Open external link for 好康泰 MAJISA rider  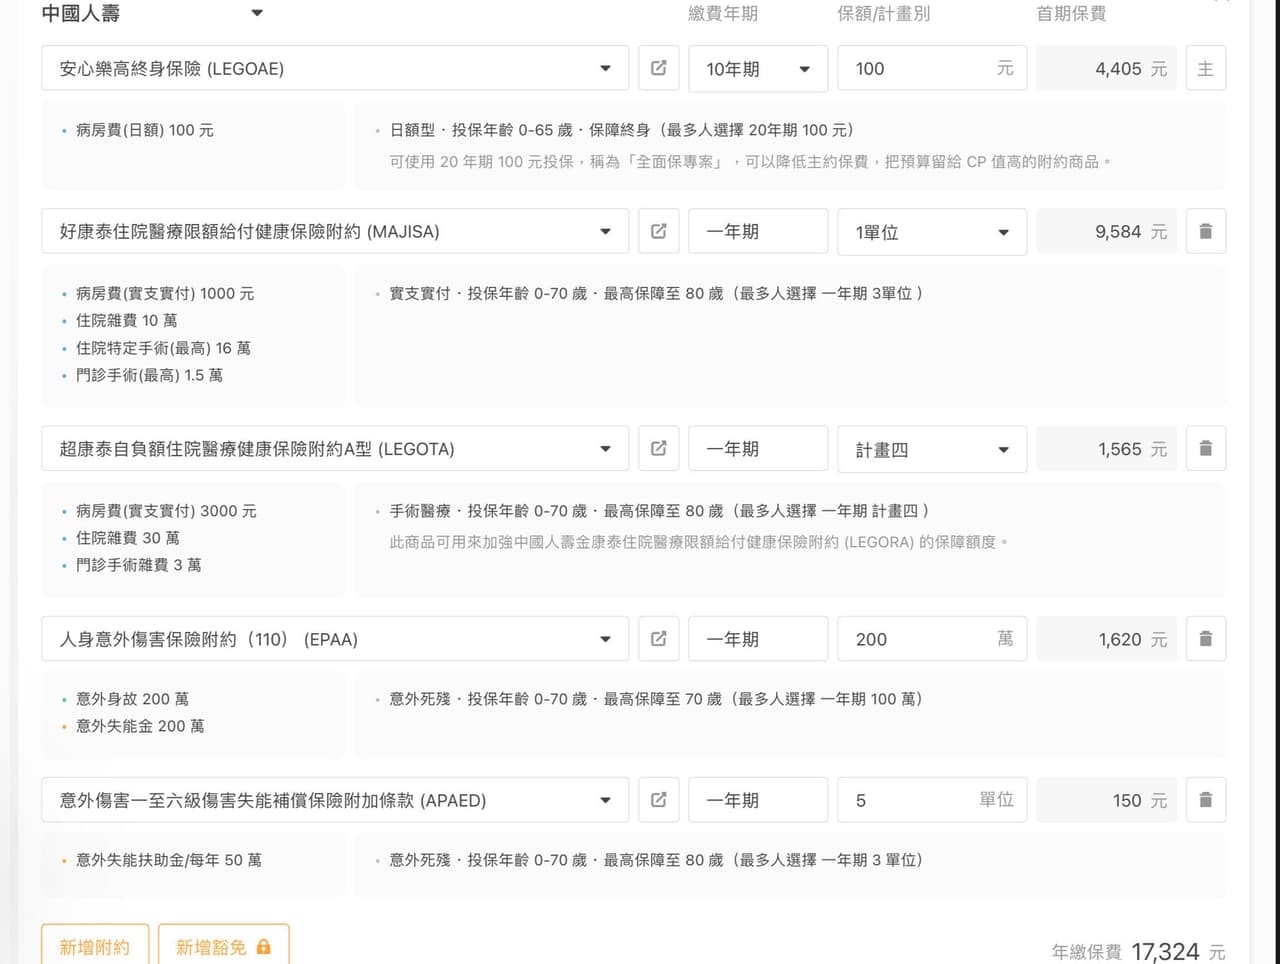[658, 231]
